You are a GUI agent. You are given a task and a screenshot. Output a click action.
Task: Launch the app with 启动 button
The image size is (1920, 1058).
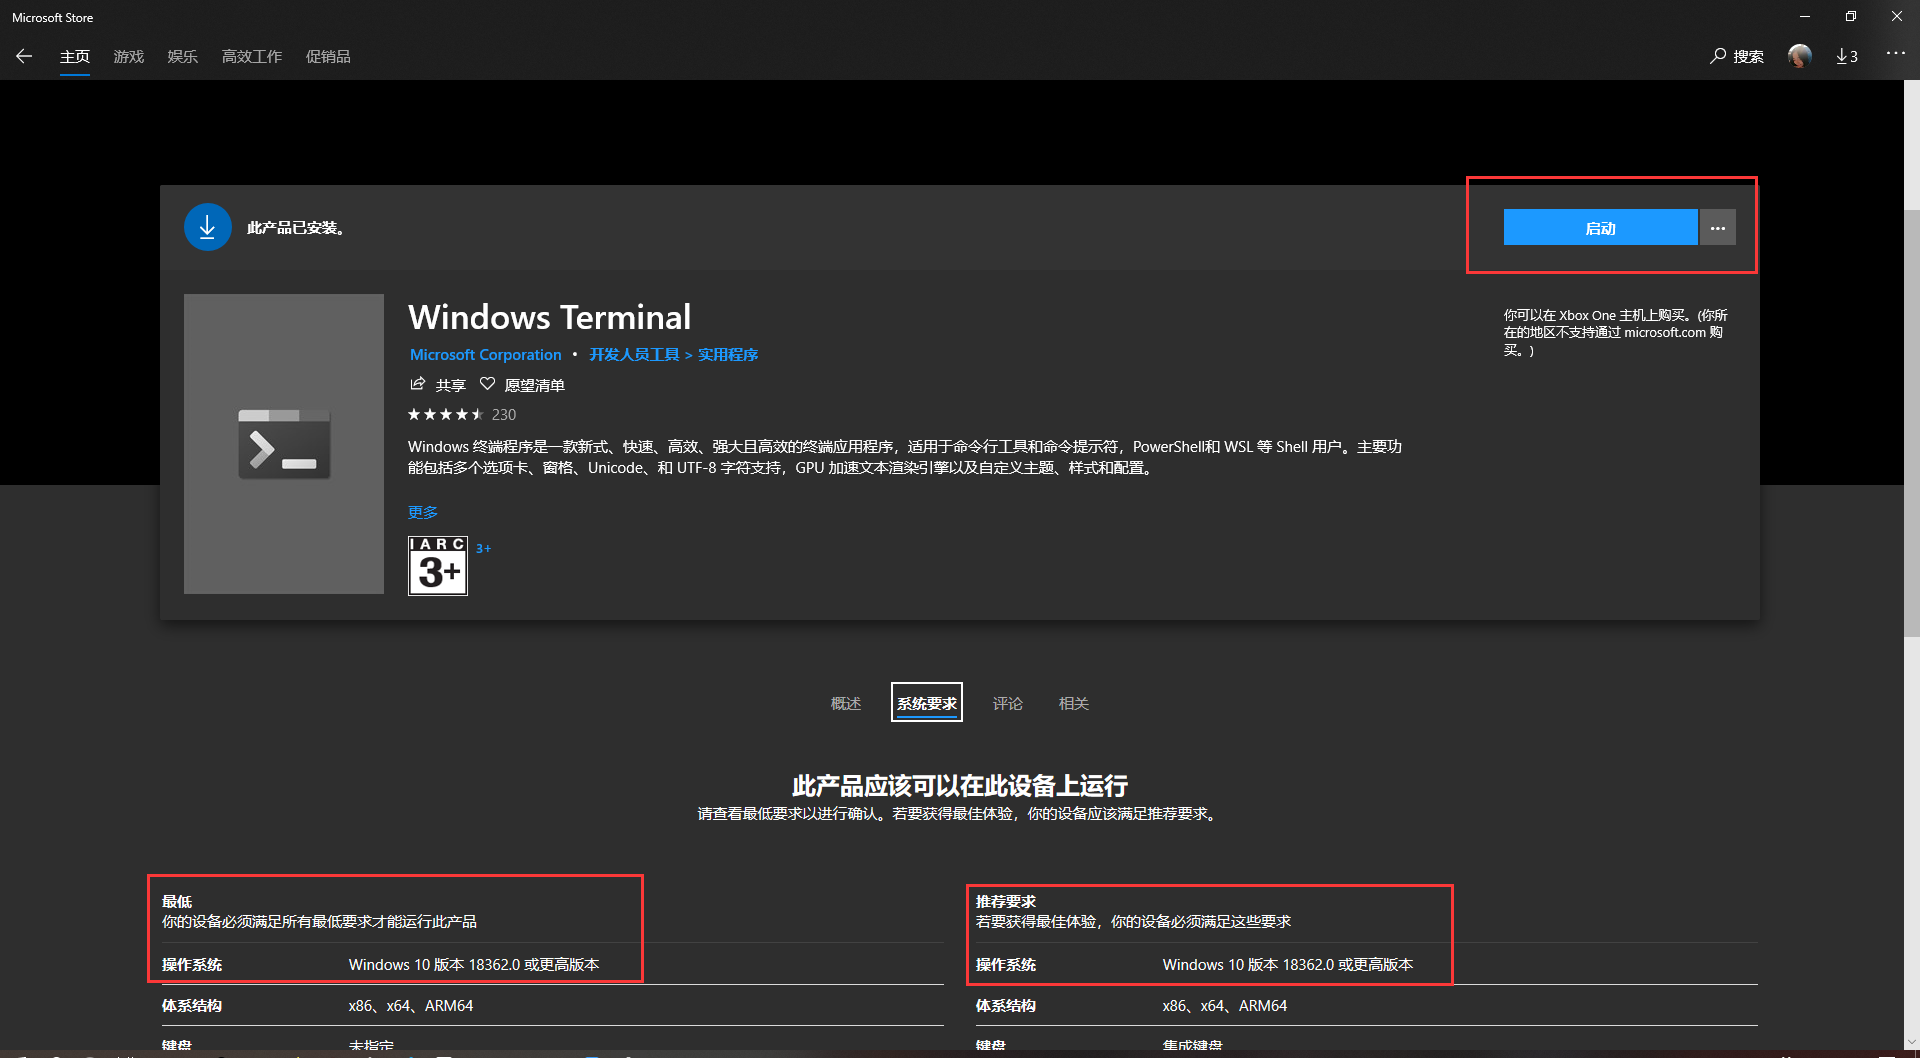pos(1600,228)
